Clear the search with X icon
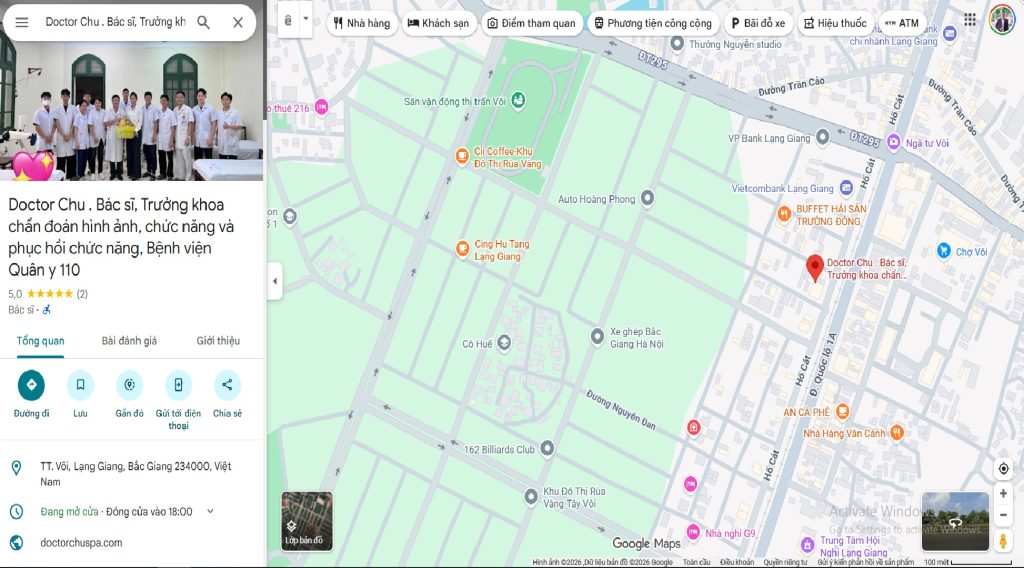This screenshot has height=568, width=1024. click(238, 22)
